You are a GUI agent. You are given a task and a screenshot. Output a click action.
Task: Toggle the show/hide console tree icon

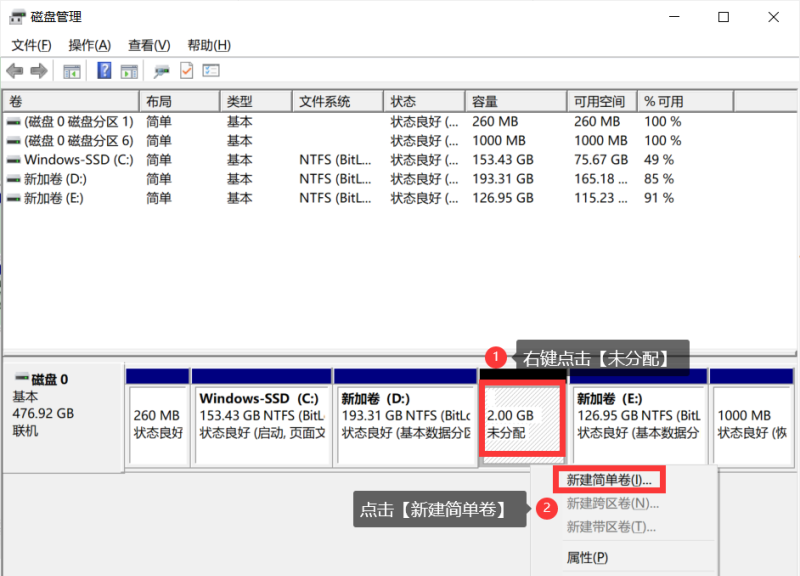[71, 71]
